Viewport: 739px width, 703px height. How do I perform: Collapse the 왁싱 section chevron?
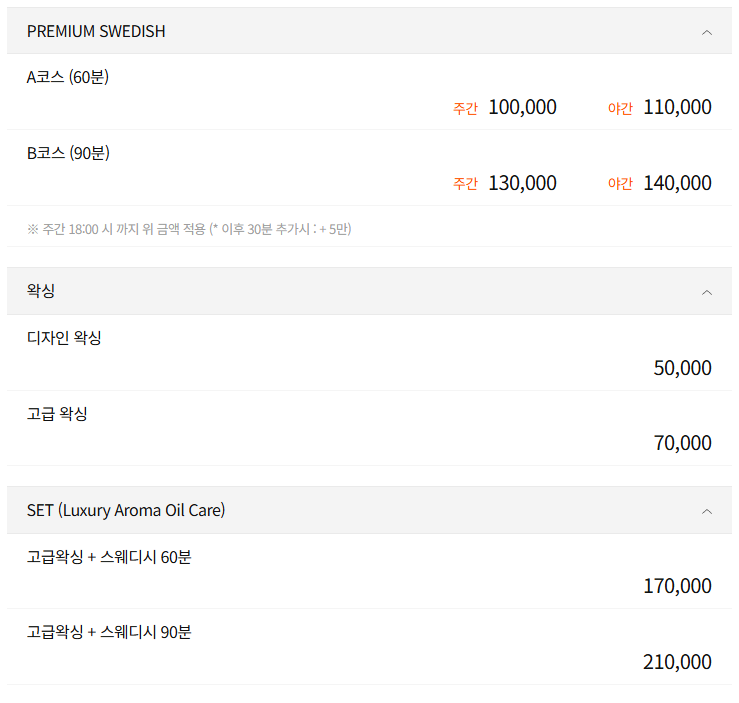707,292
